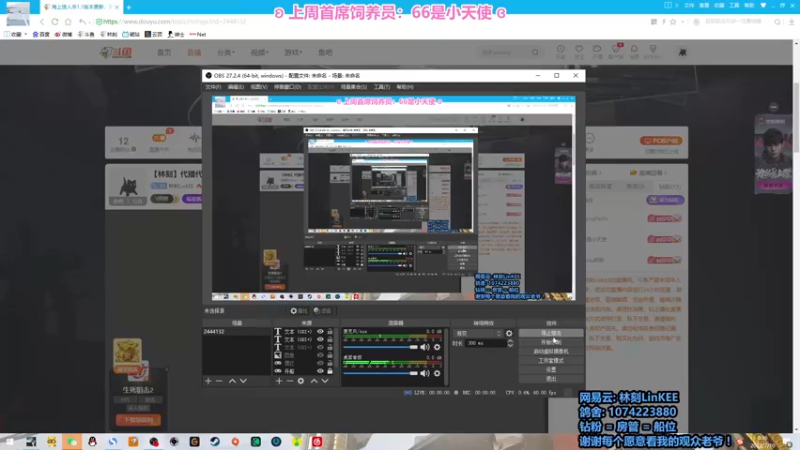Screen dimensions: 800x450
Task: Add a new source in OBS
Action: pyautogui.click(x=279, y=381)
